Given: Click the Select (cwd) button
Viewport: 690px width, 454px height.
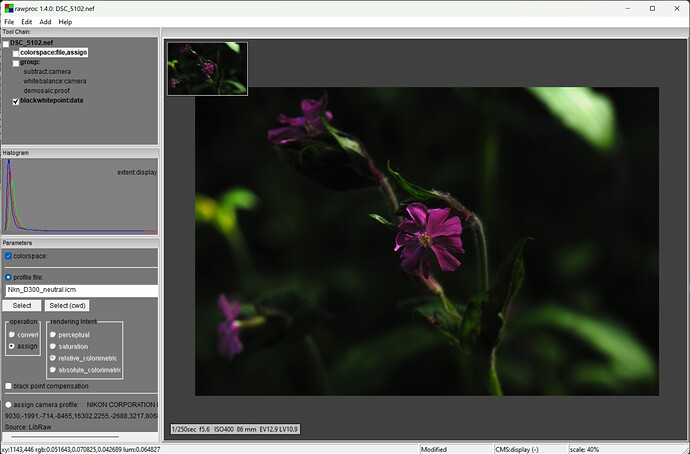Looking at the screenshot, I should pos(67,305).
